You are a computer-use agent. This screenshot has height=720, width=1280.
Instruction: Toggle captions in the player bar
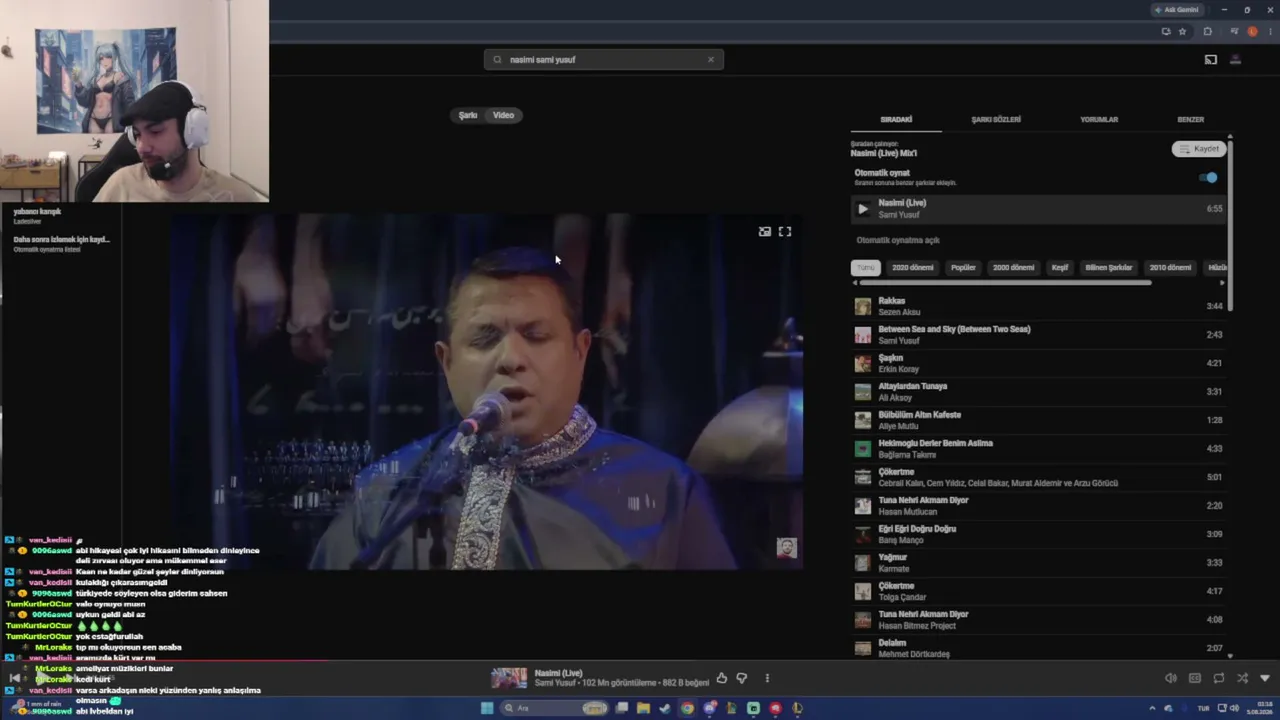[1195, 678]
